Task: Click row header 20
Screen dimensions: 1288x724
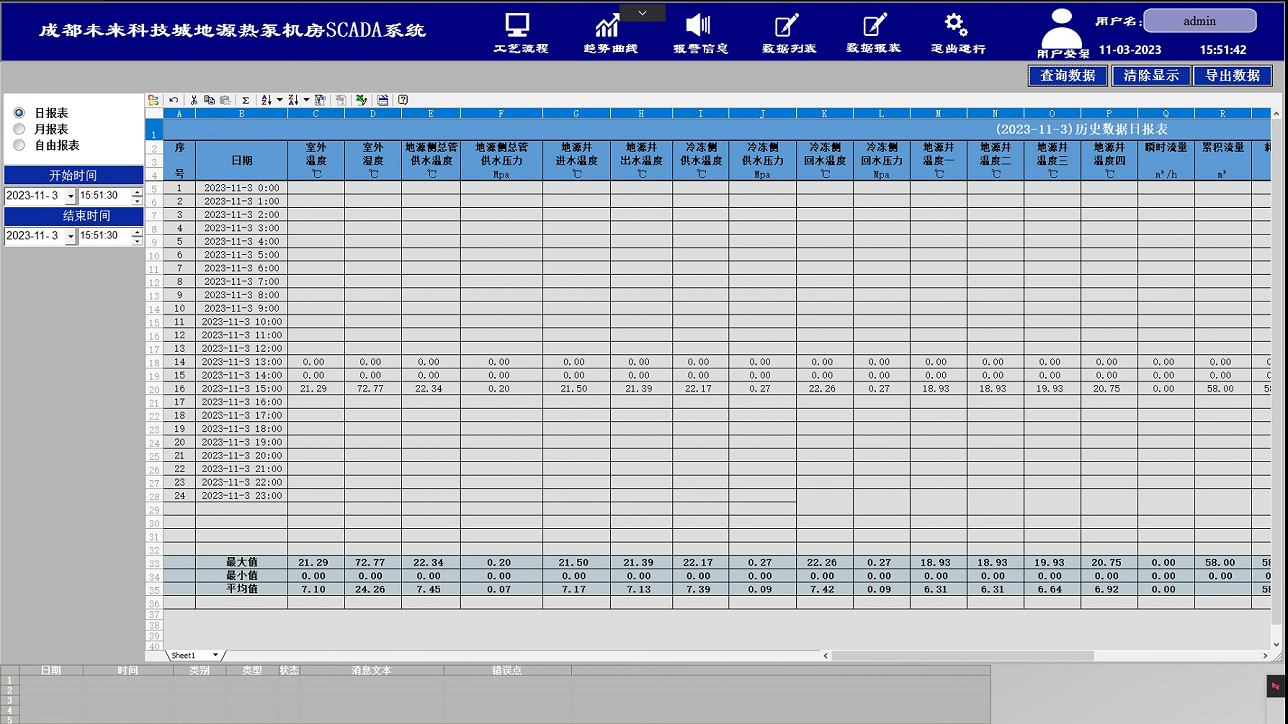Action: click(x=154, y=389)
